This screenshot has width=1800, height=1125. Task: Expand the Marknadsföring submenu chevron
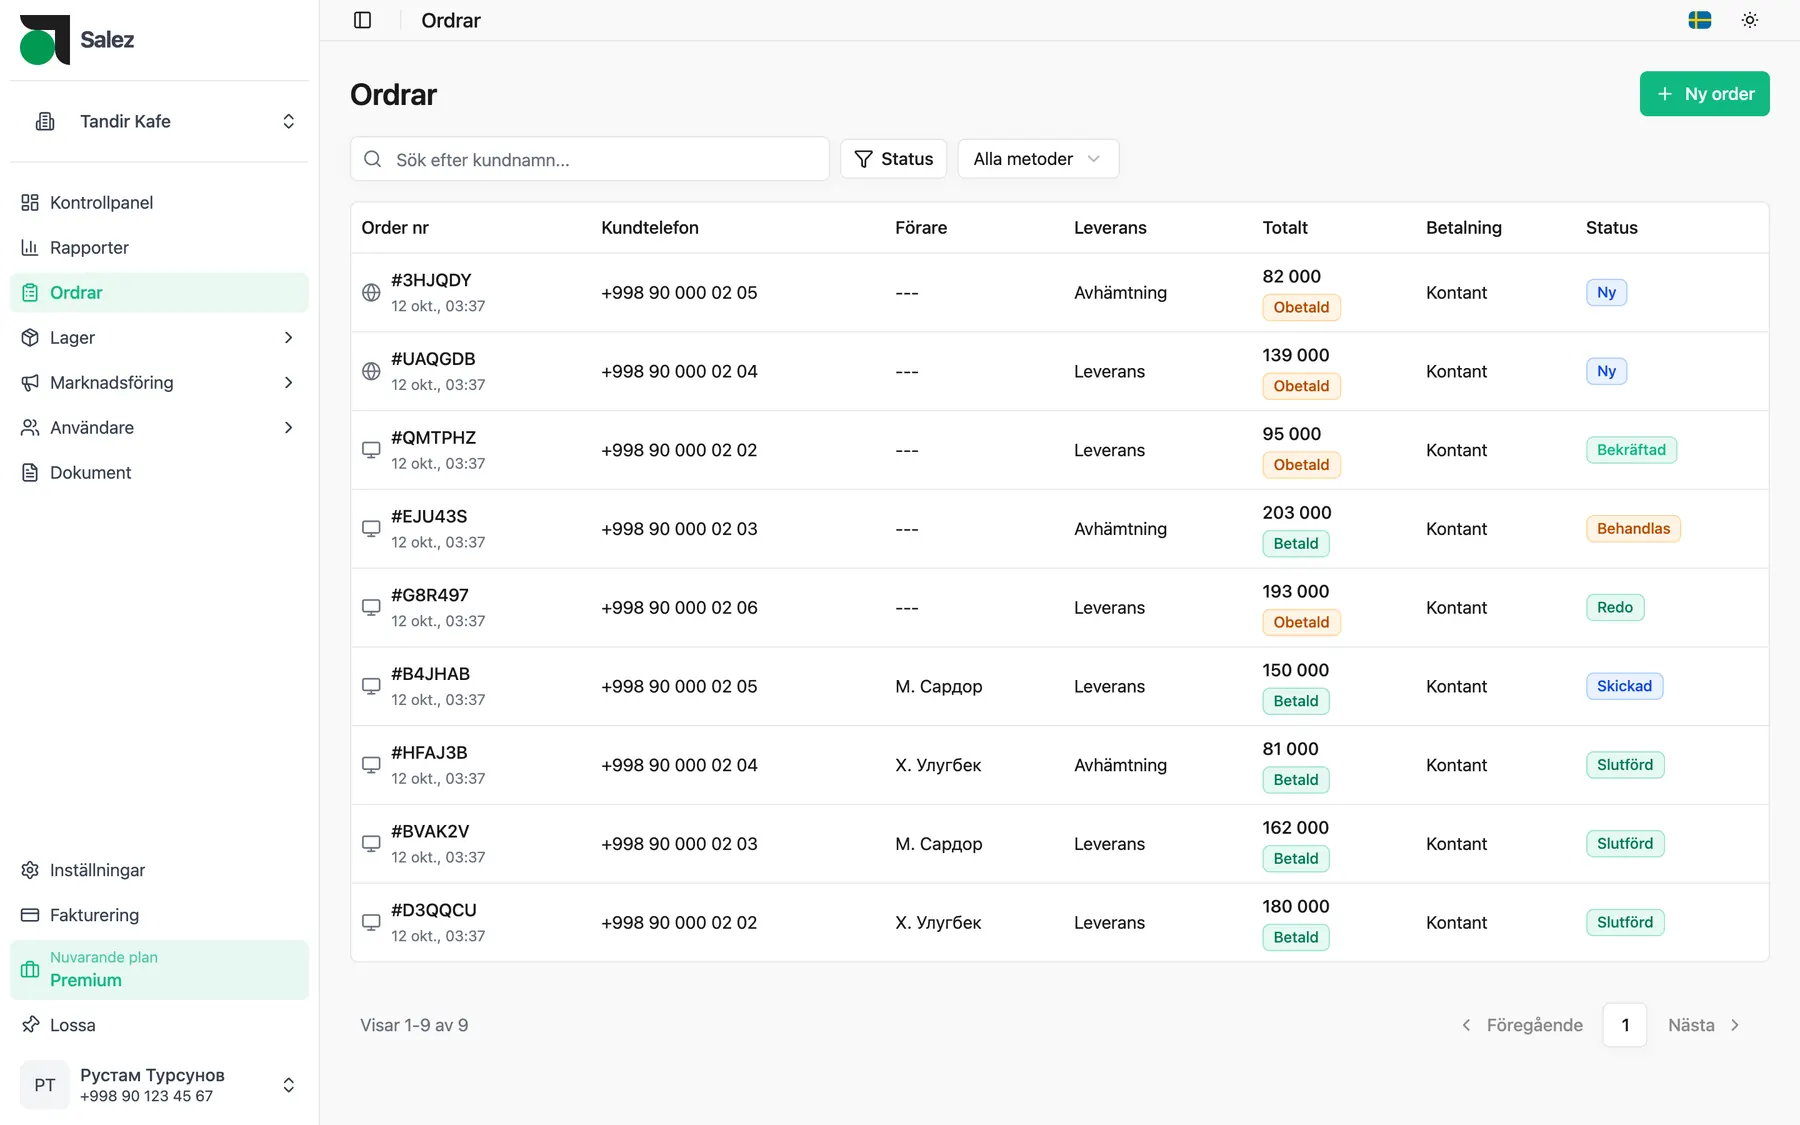pyautogui.click(x=288, y=383)
